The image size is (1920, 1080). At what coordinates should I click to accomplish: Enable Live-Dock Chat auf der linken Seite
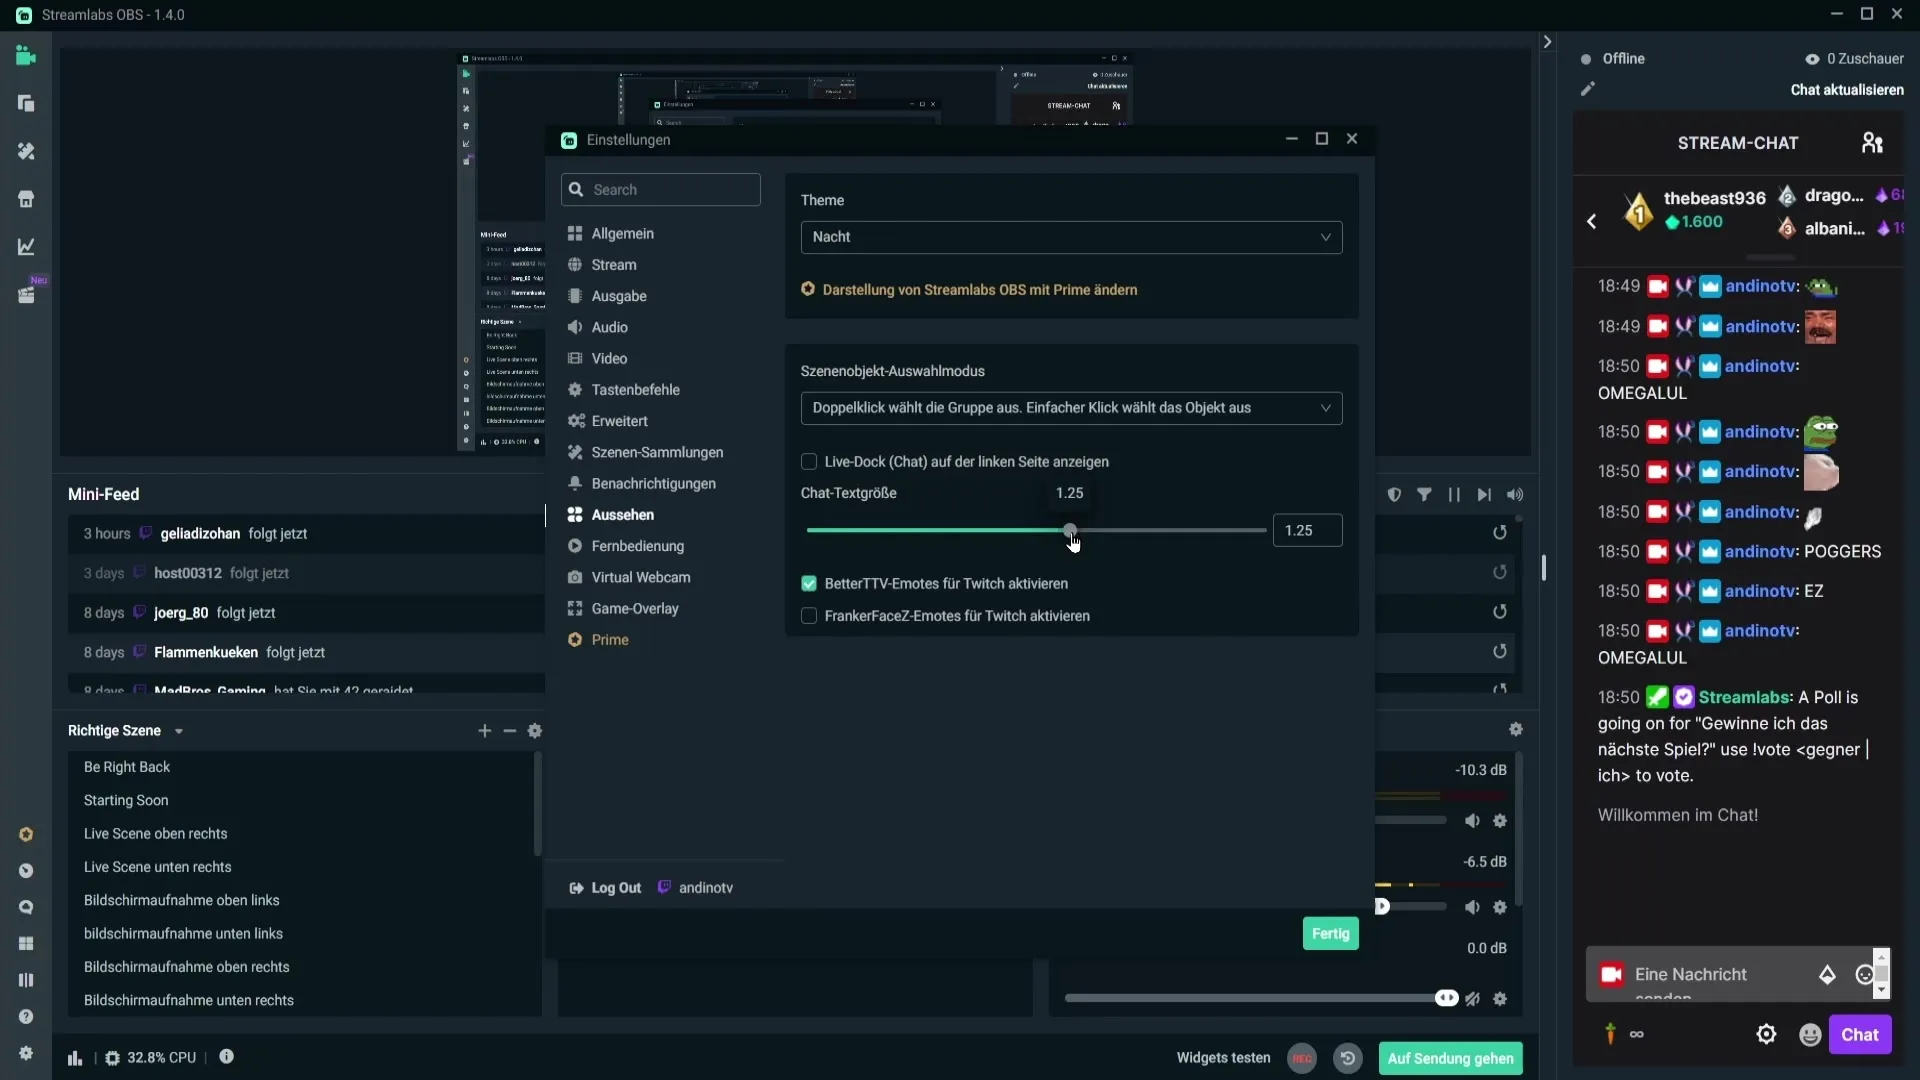click(x=810, y=462)
